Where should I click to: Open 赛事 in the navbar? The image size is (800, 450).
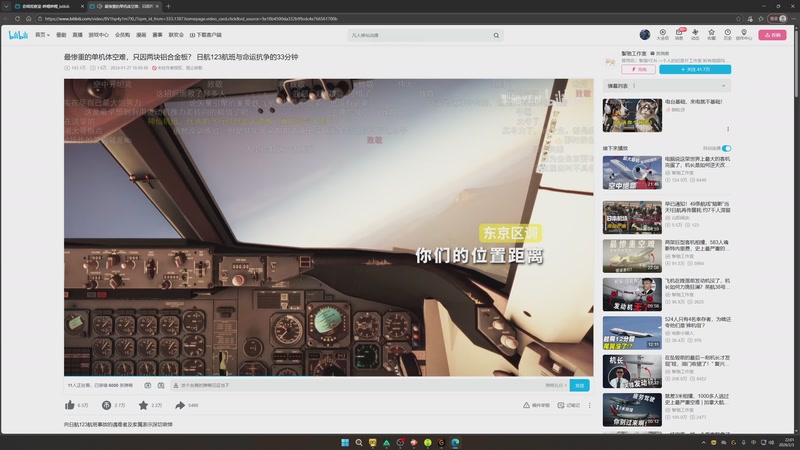point(158,35)
